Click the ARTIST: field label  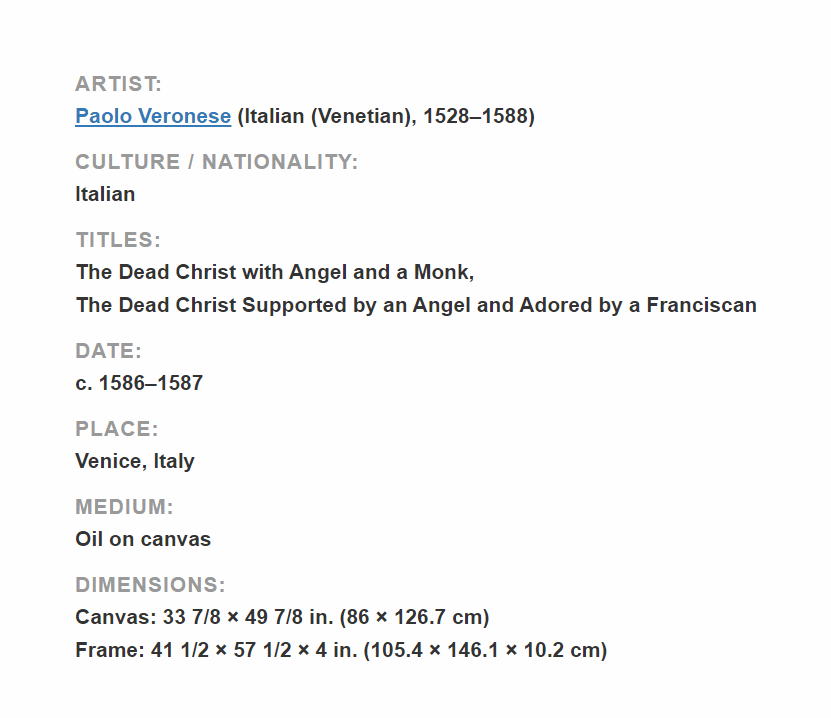pyautogui.click(x=118, y=84)
